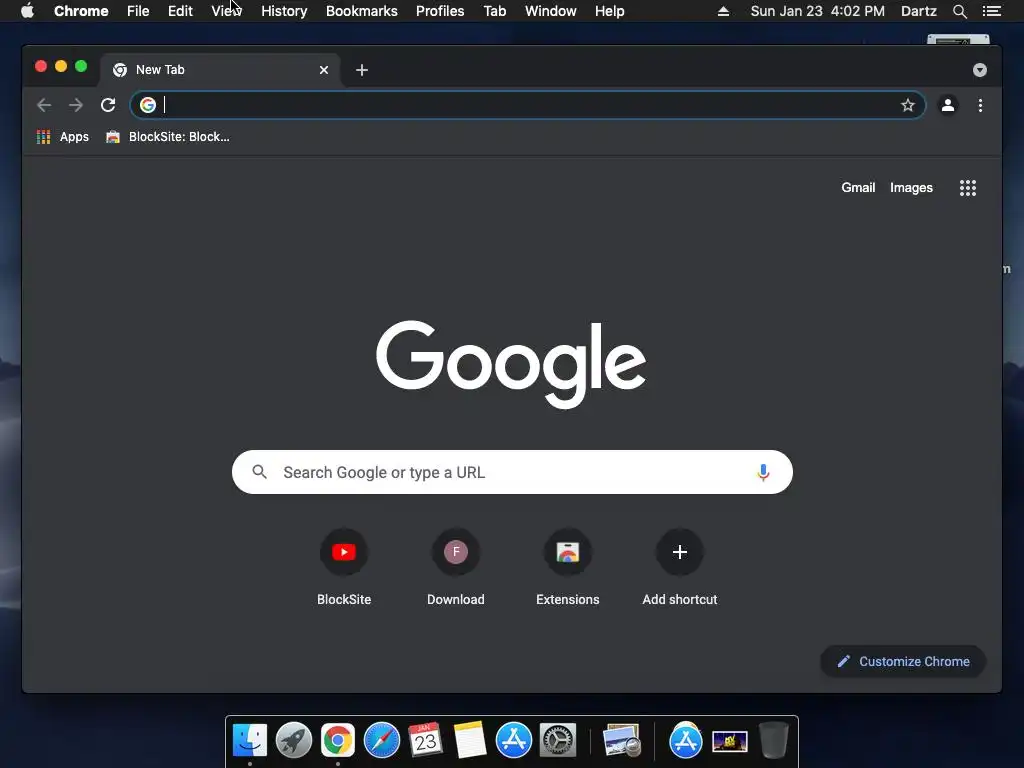This screenshot has height=768, width=1024.
Task: Click the Dartz user name in menu bar
Action: (x=918, y=11)
